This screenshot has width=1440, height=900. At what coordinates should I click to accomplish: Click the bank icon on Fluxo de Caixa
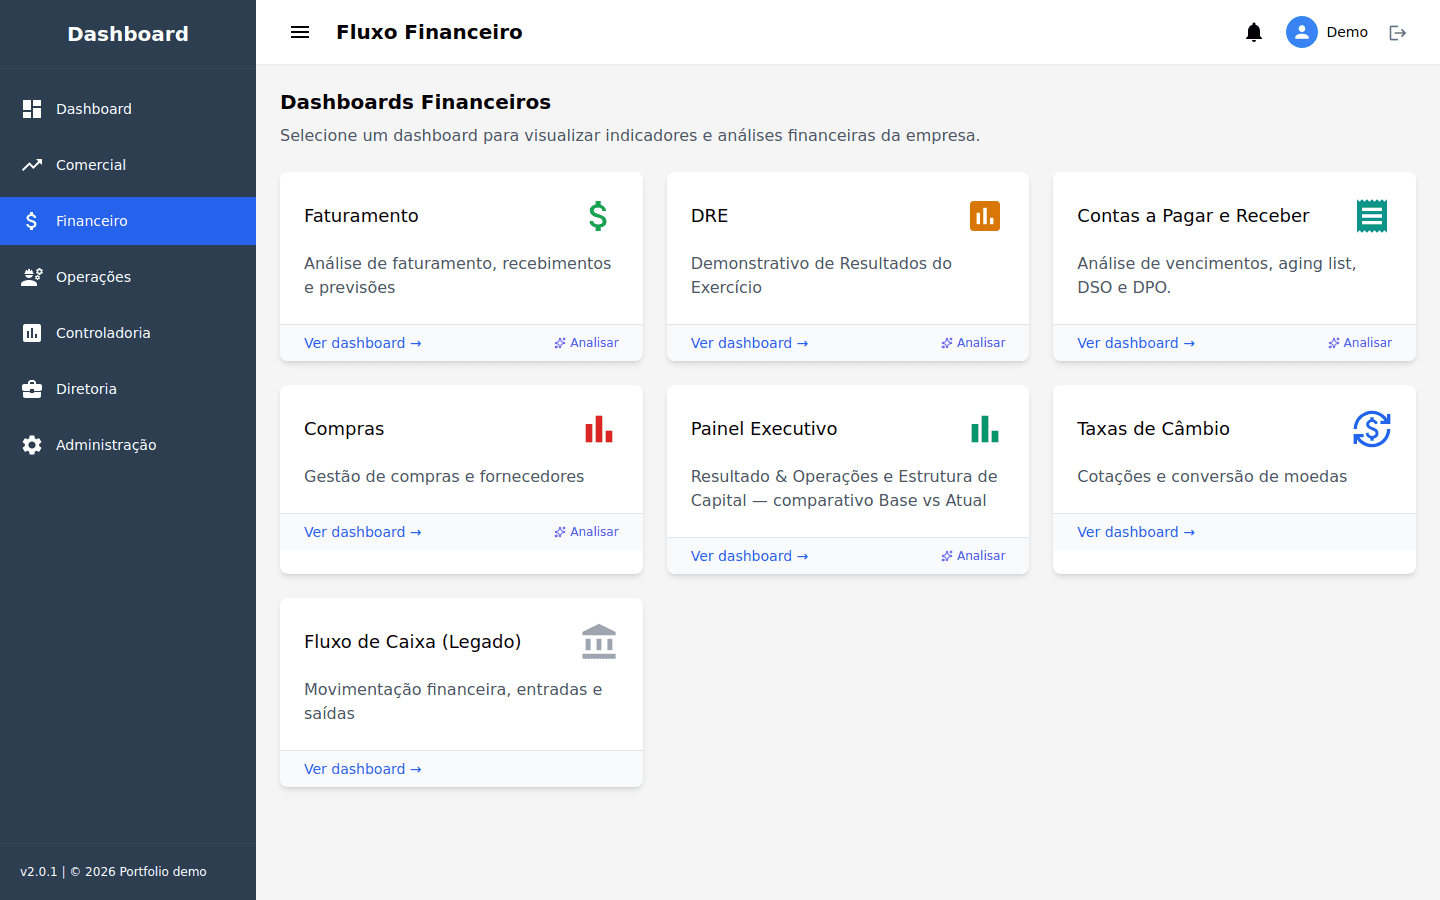tap(599, 642)
